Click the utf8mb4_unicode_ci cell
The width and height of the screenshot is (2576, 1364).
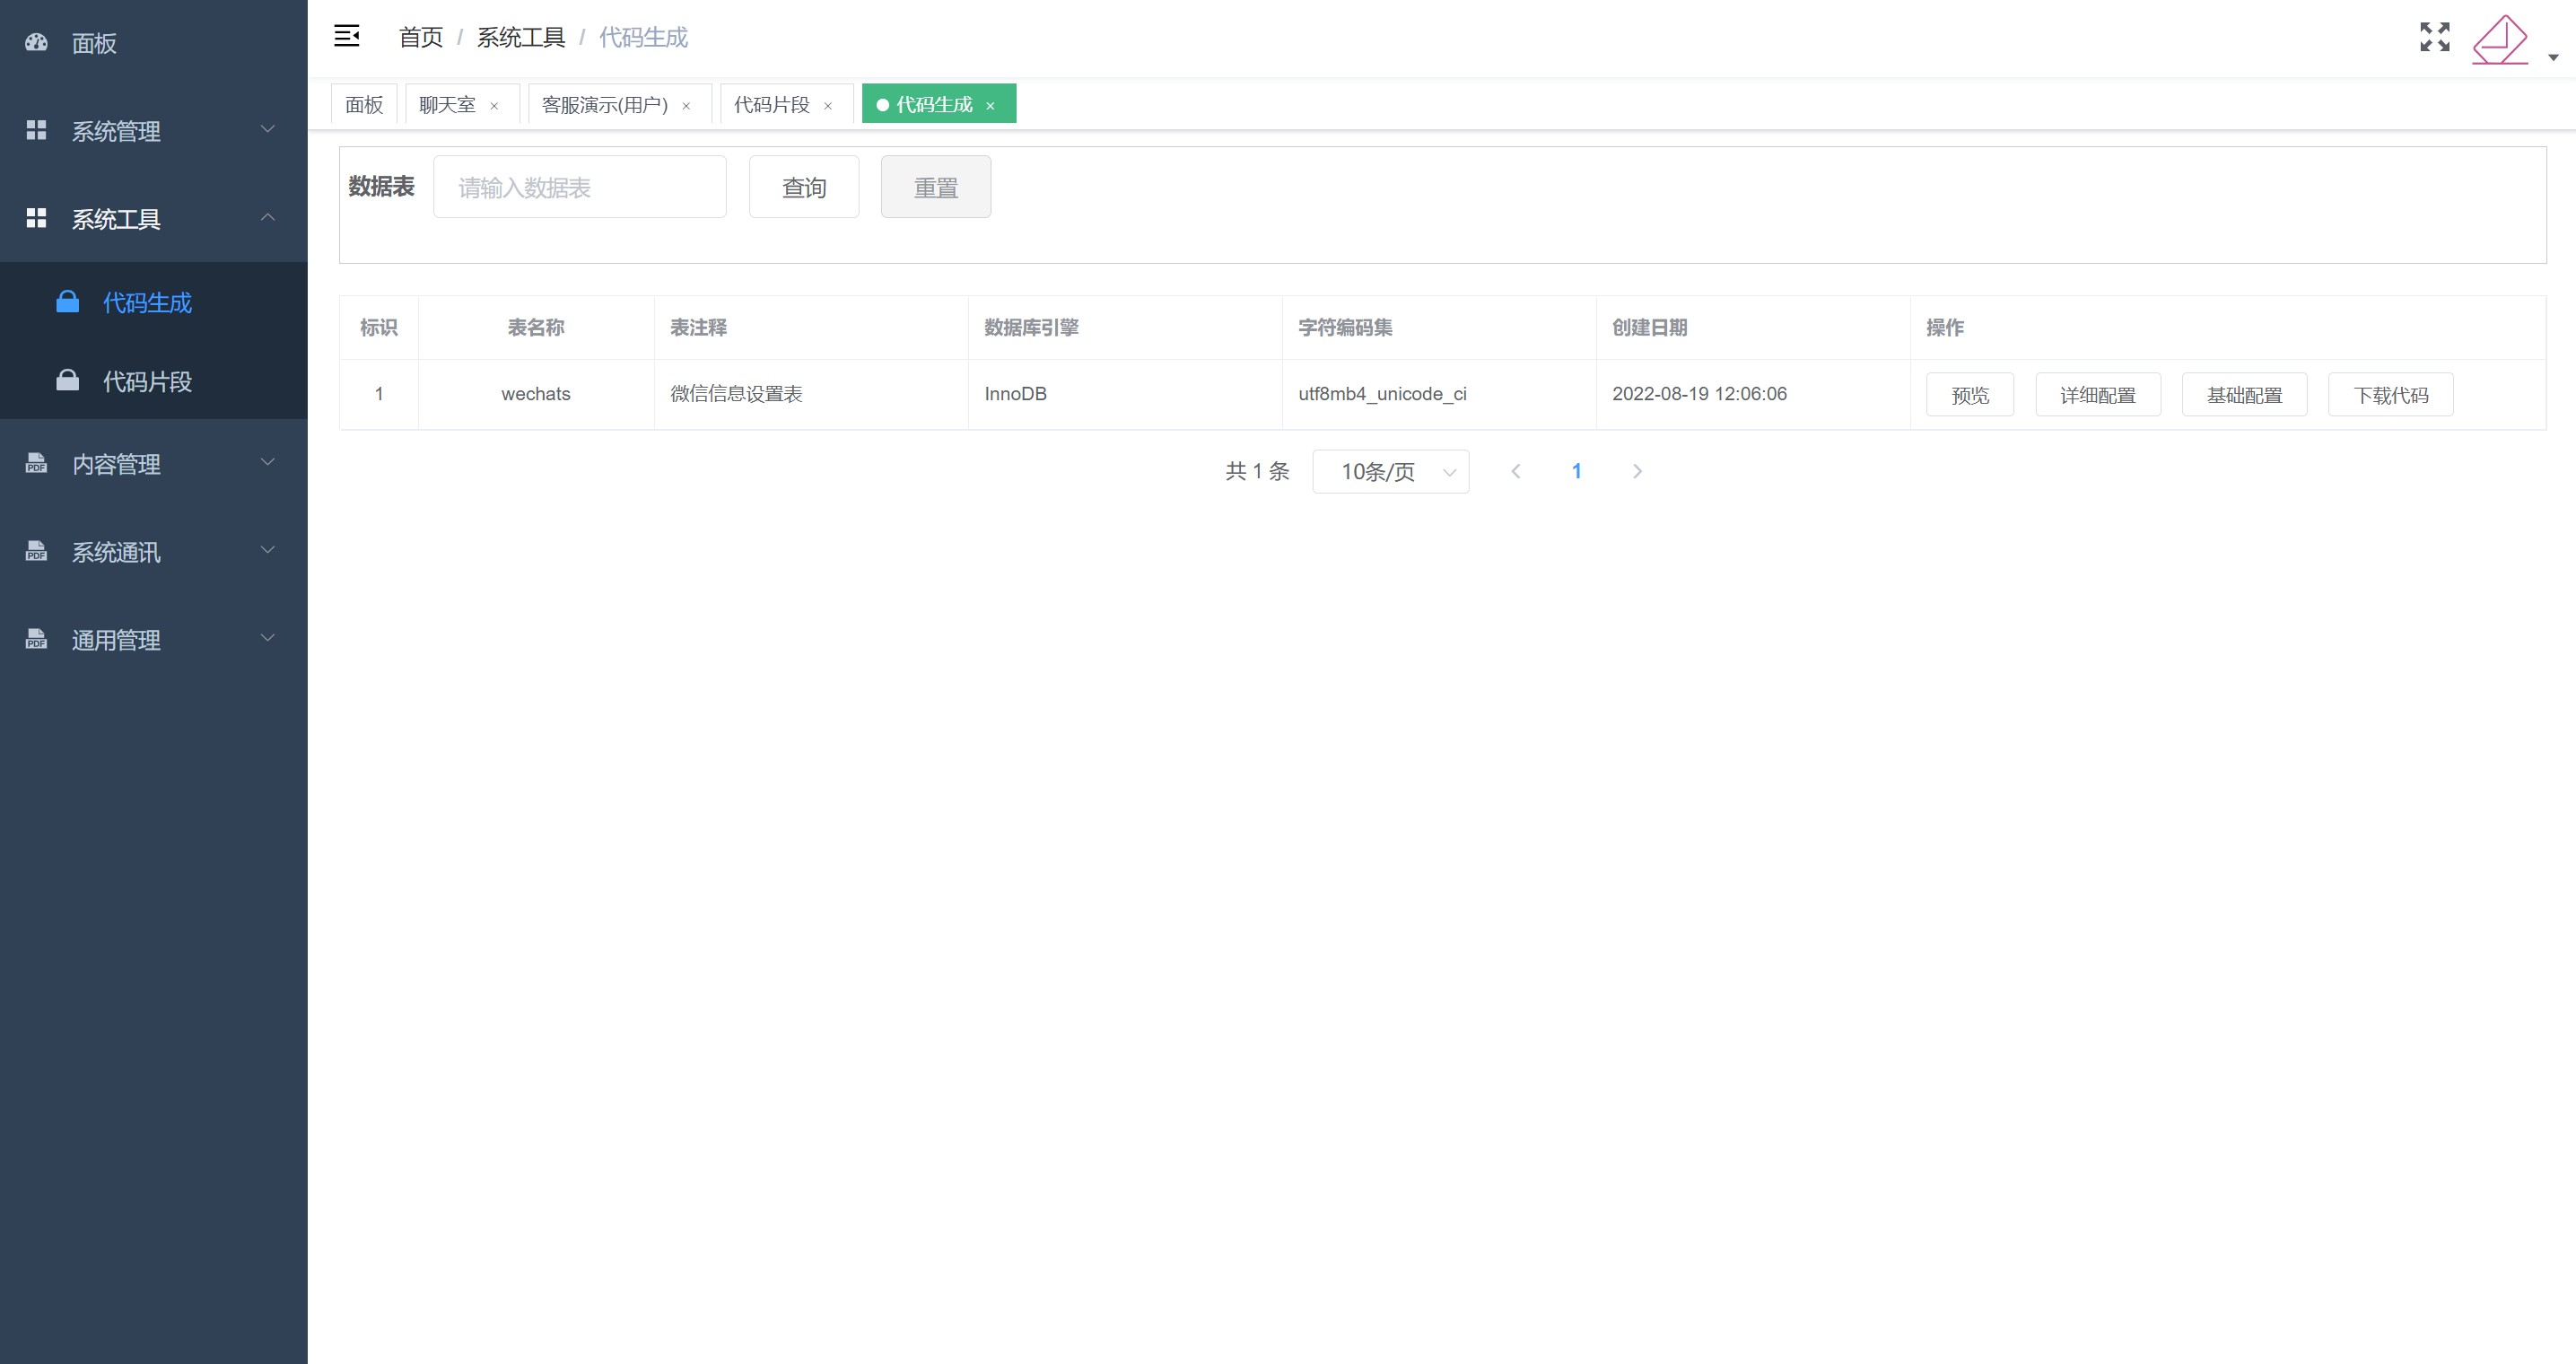click(x=1439, y=394)
